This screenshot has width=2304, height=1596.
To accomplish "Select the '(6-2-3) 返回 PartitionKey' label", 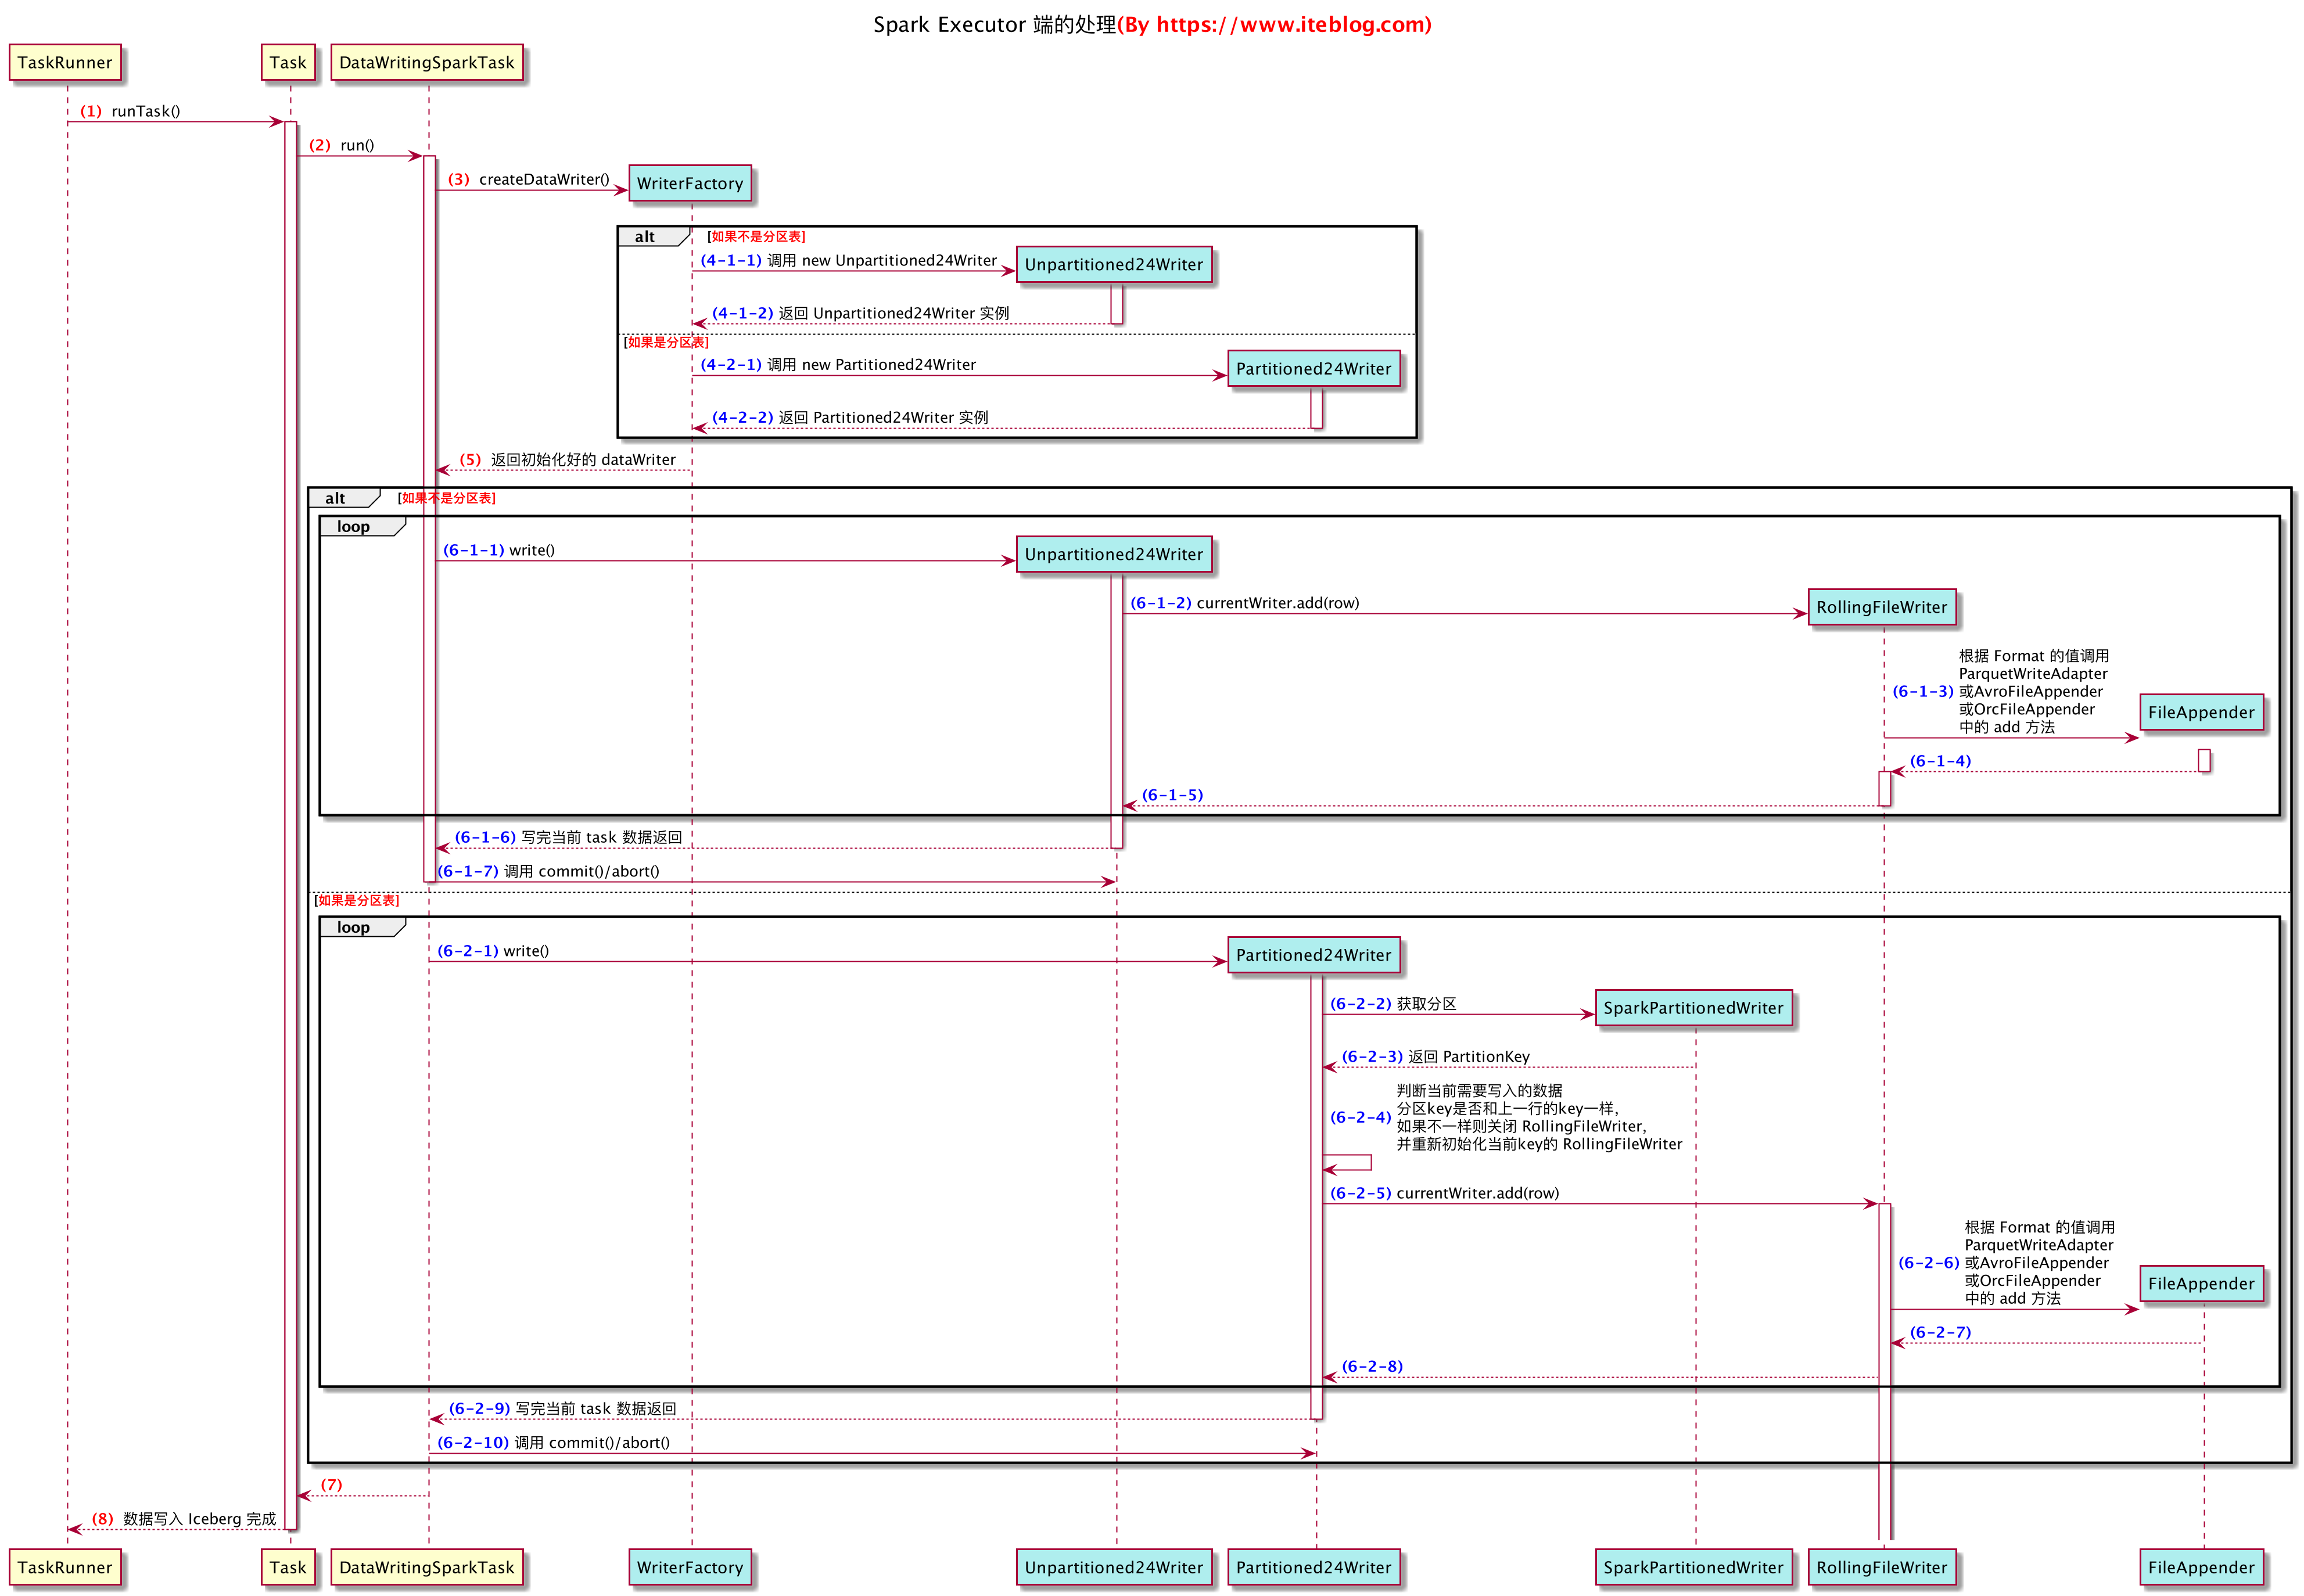I will click(1435, 1057).
